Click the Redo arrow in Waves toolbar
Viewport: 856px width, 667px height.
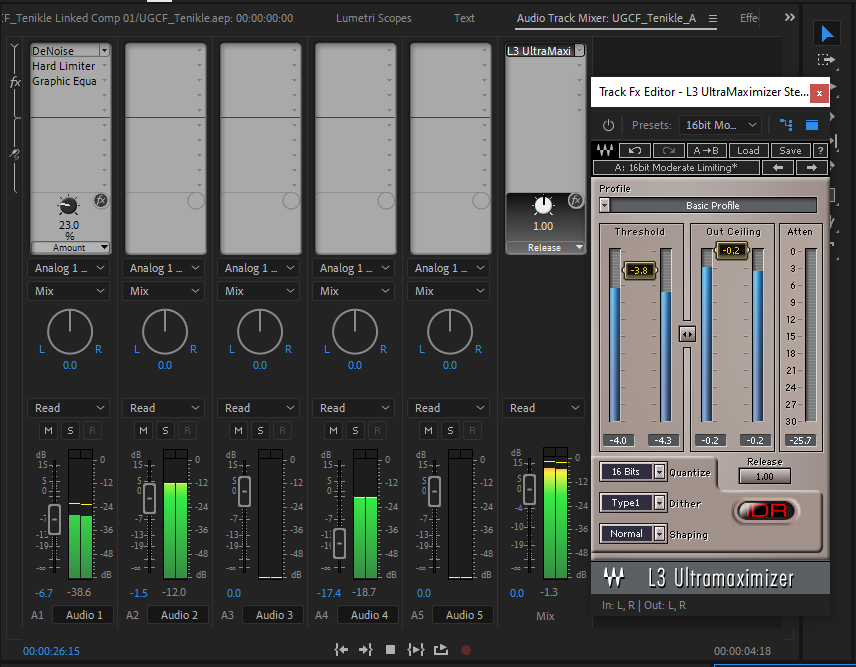click(669, 151)
